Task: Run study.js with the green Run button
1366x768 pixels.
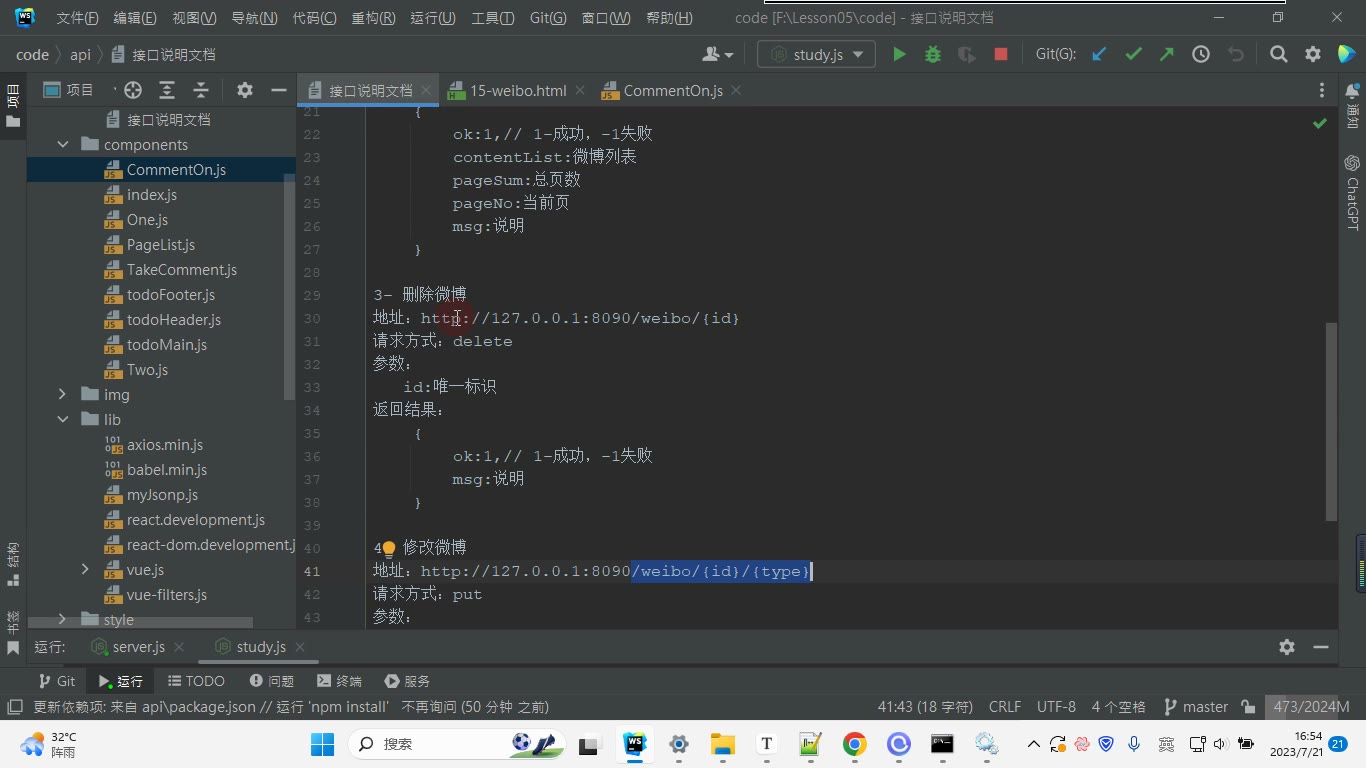Action: click(899, 55)
